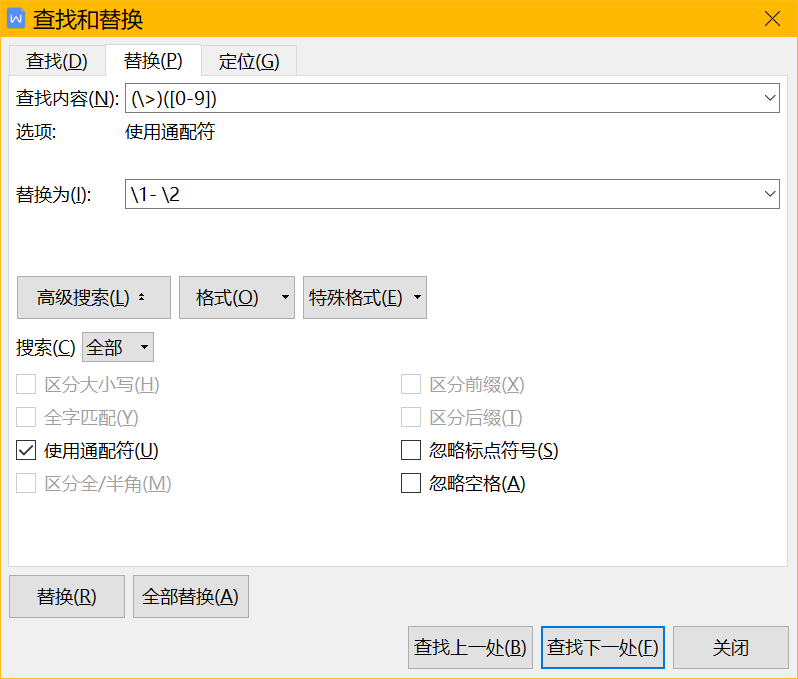
Task: Click the 替换为 text input field
Action: tap(440, 194)
